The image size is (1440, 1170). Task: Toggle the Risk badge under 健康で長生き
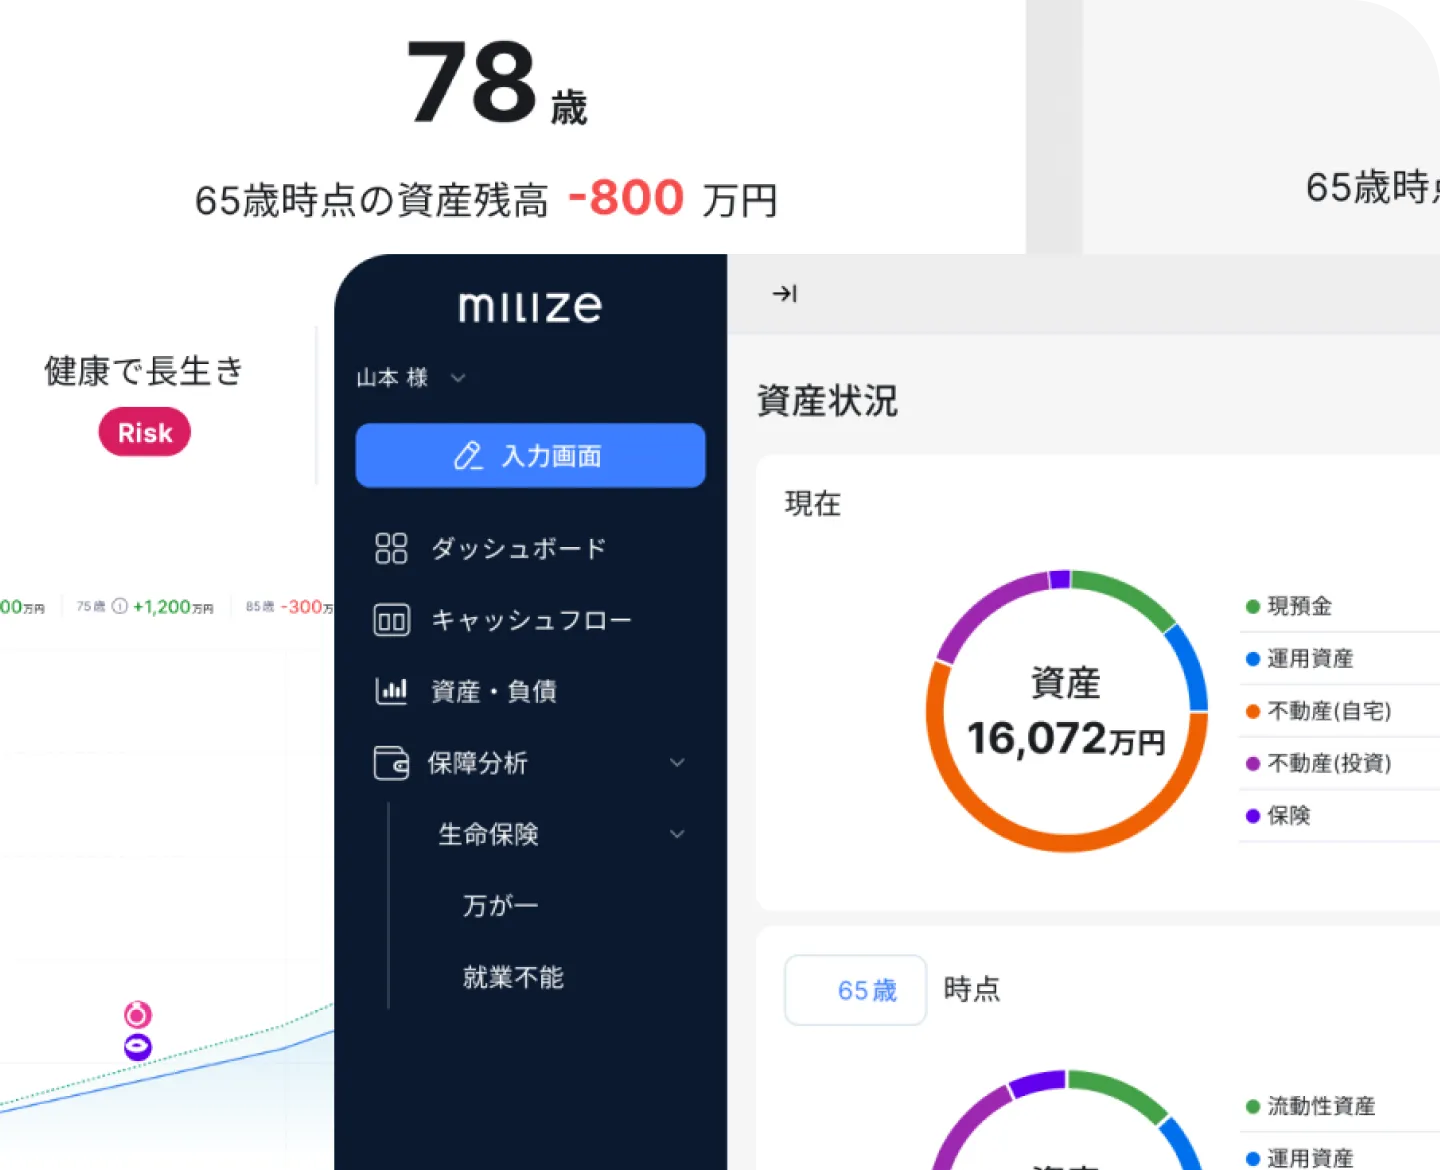[144, 432]
